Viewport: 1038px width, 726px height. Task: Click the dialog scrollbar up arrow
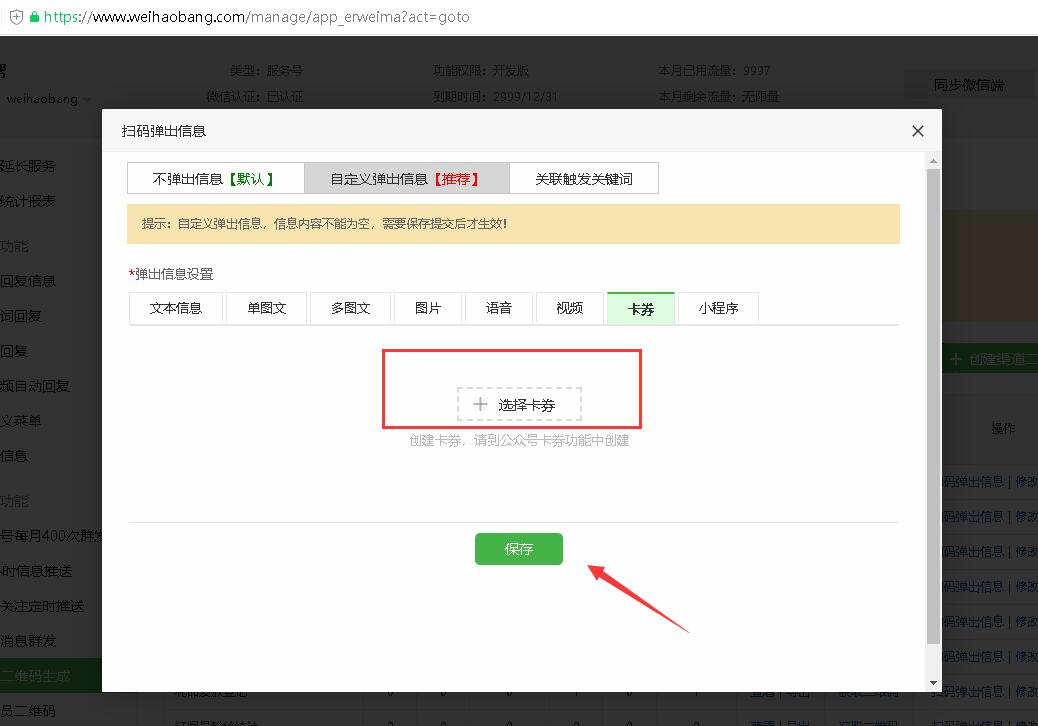(933, 161)
